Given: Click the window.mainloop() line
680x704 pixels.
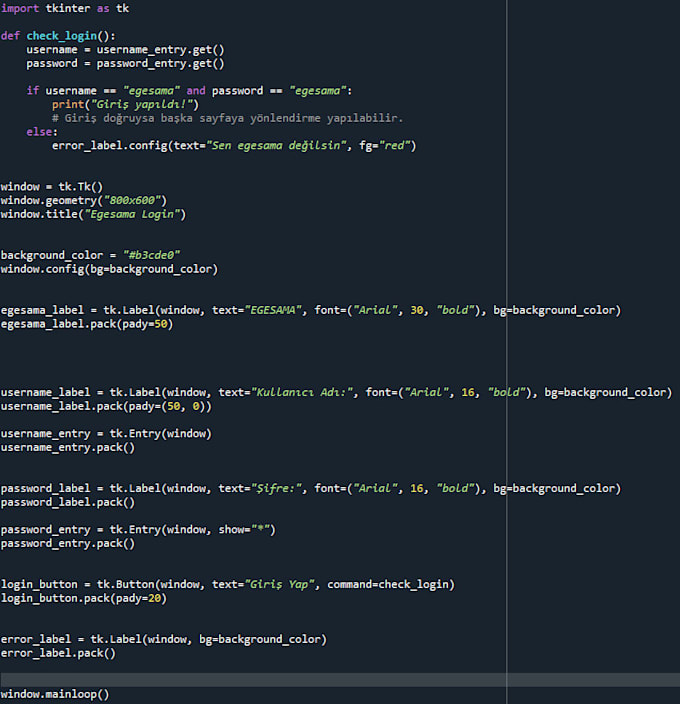Looking at the screenshot, I should [x=55, y=695].
